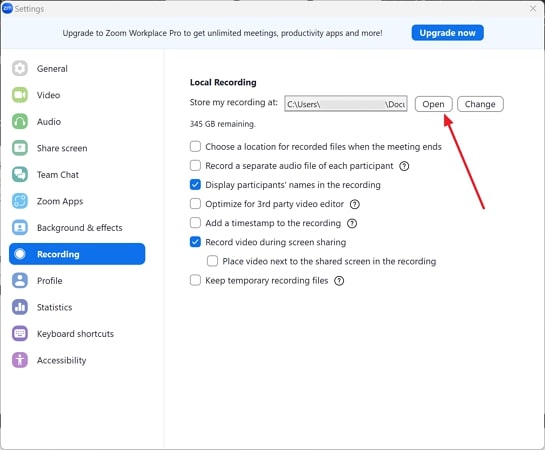Image resolution: width=545 pixels, height=450 pixels.
Task: Click the recording path input field
Action: [346, 104]
